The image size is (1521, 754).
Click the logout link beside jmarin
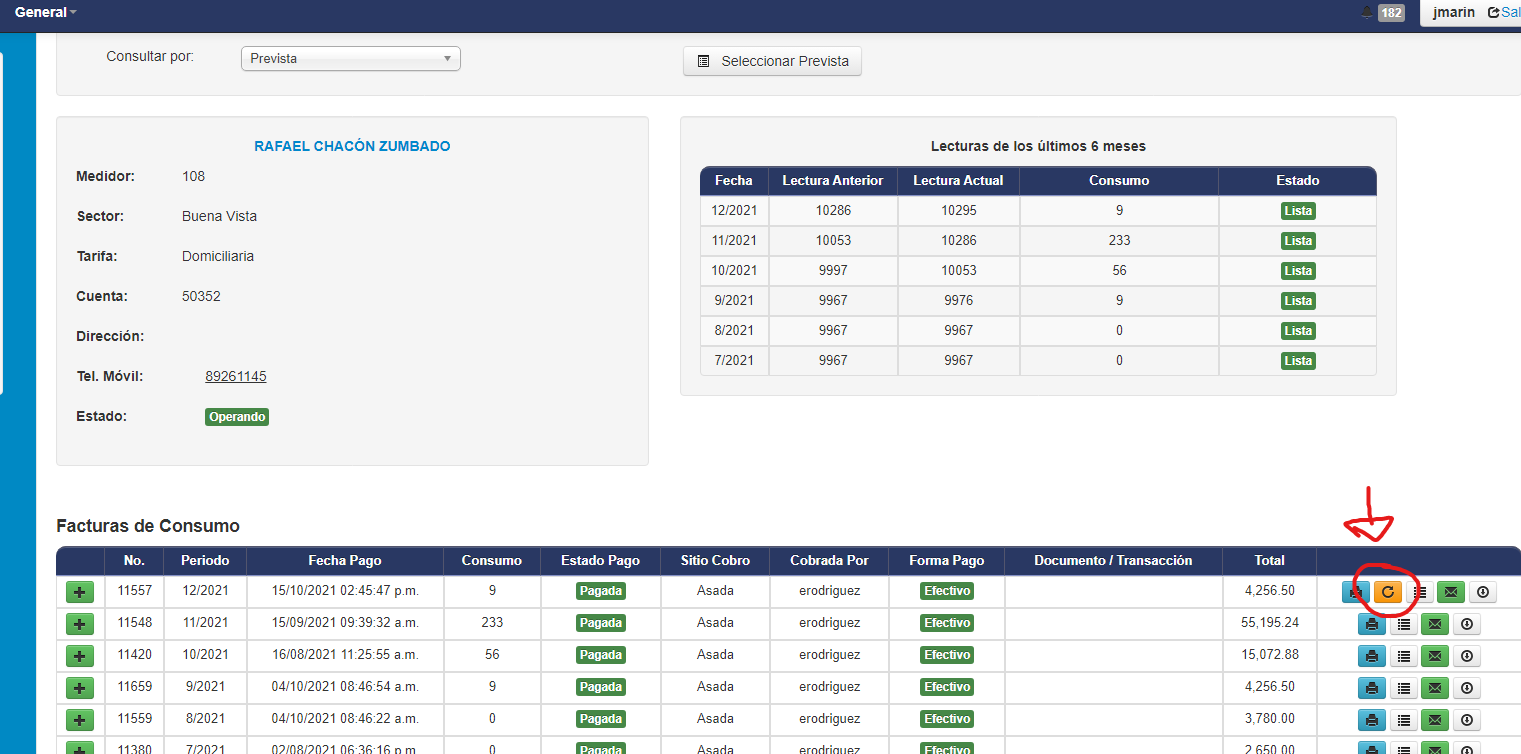[1504, 13]
